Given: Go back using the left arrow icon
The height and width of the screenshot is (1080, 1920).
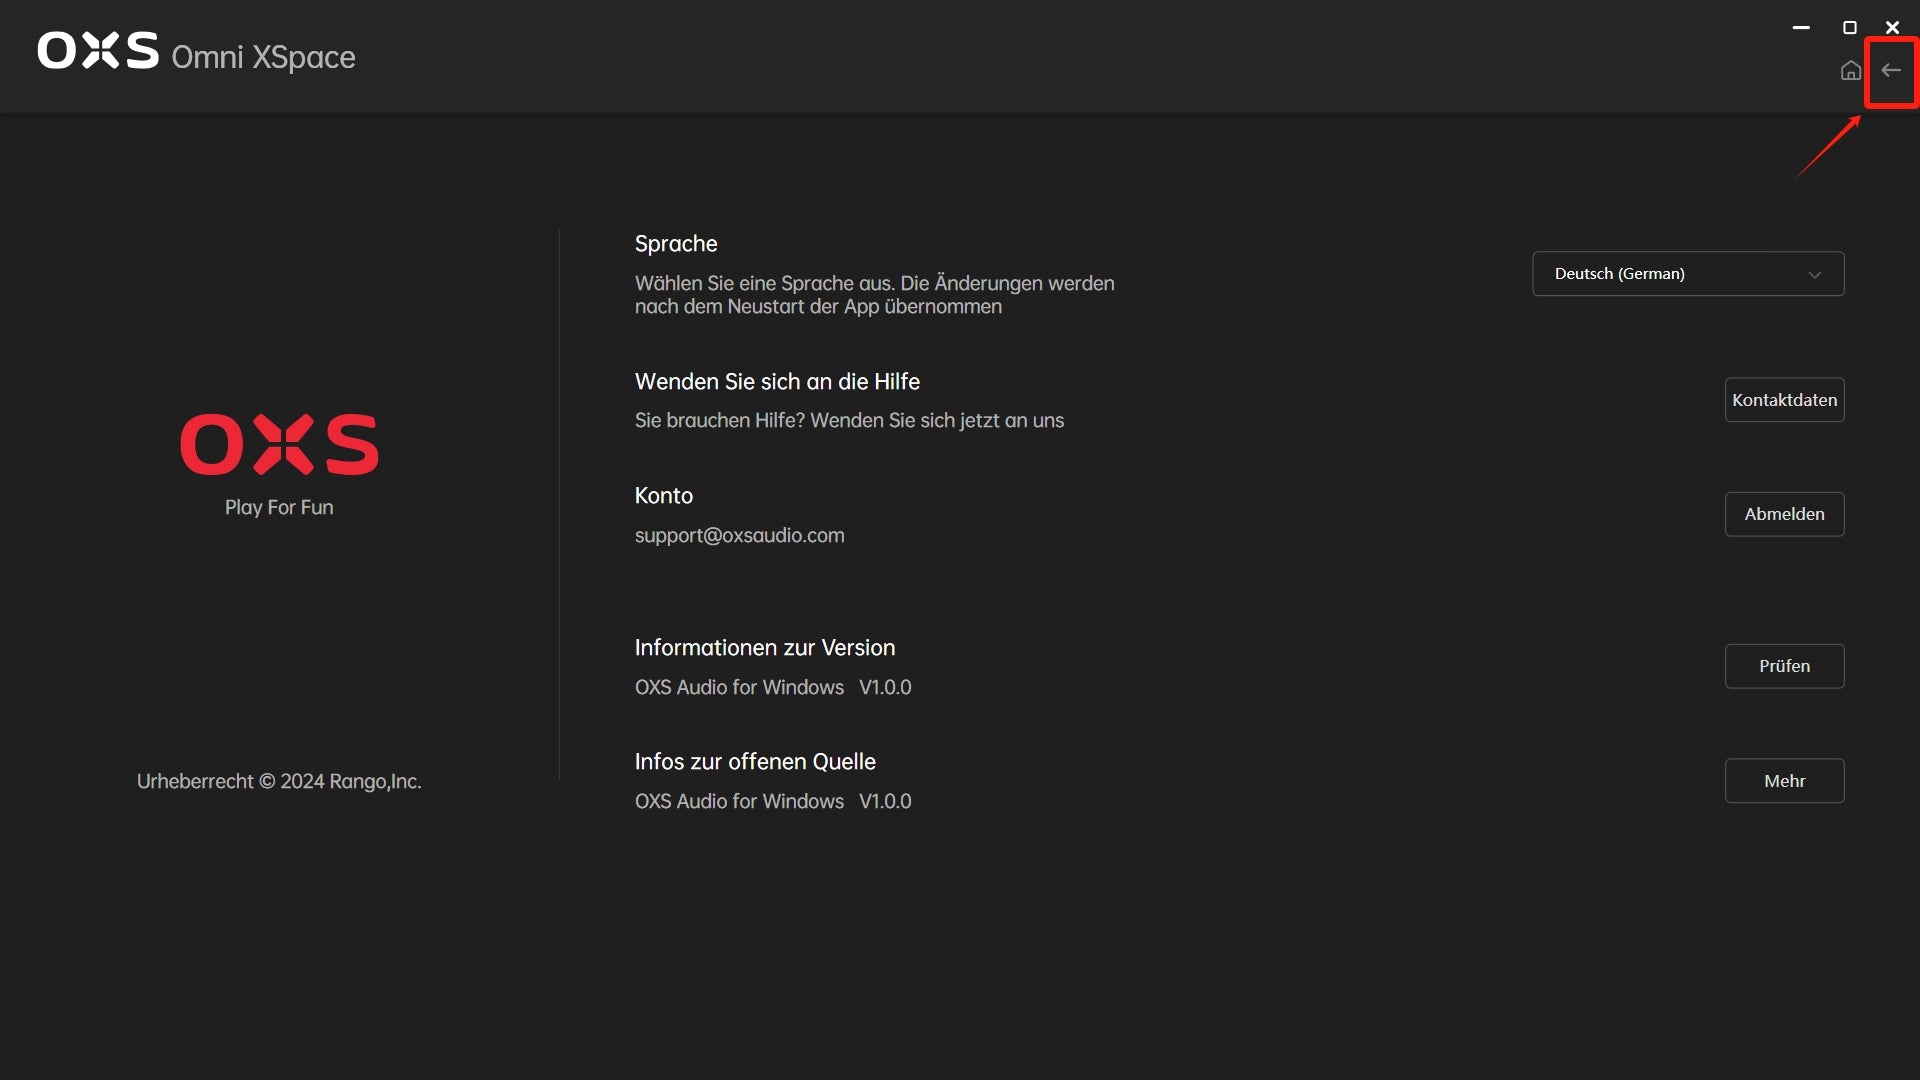Looking at the screenshot, I should [1891, 70].
